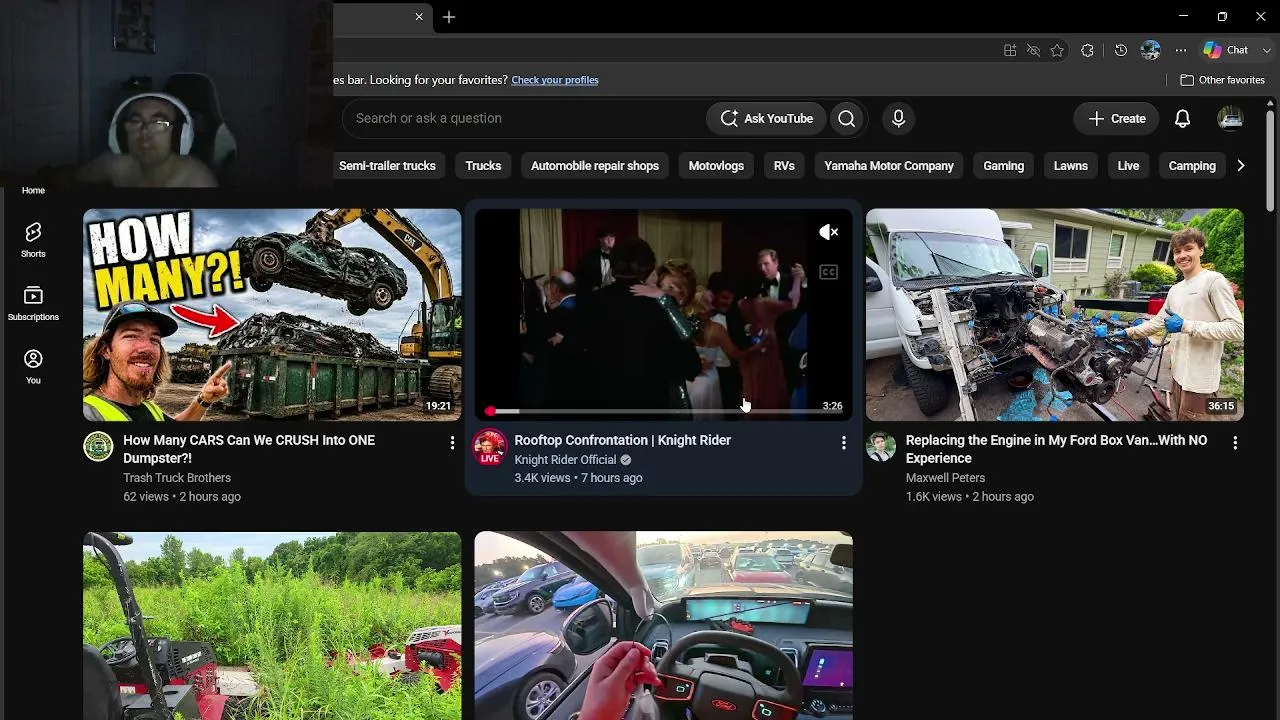Open the video titled Rooftop Confrontation | Knight Rider

coord(622,440)
